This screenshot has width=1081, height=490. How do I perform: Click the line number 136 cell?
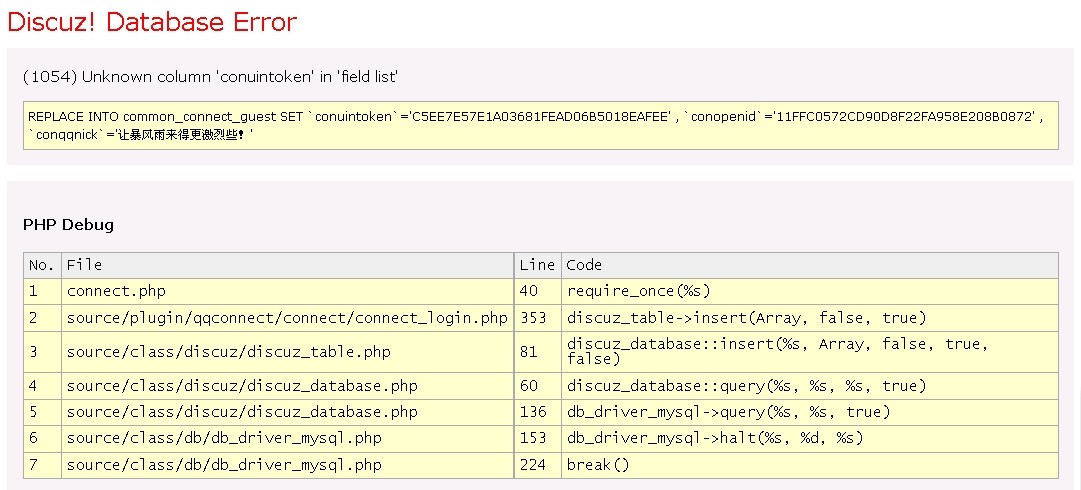533,412
